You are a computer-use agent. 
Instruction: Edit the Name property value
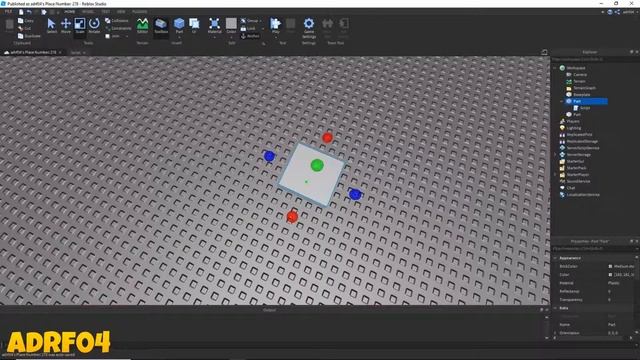[620, 325]
